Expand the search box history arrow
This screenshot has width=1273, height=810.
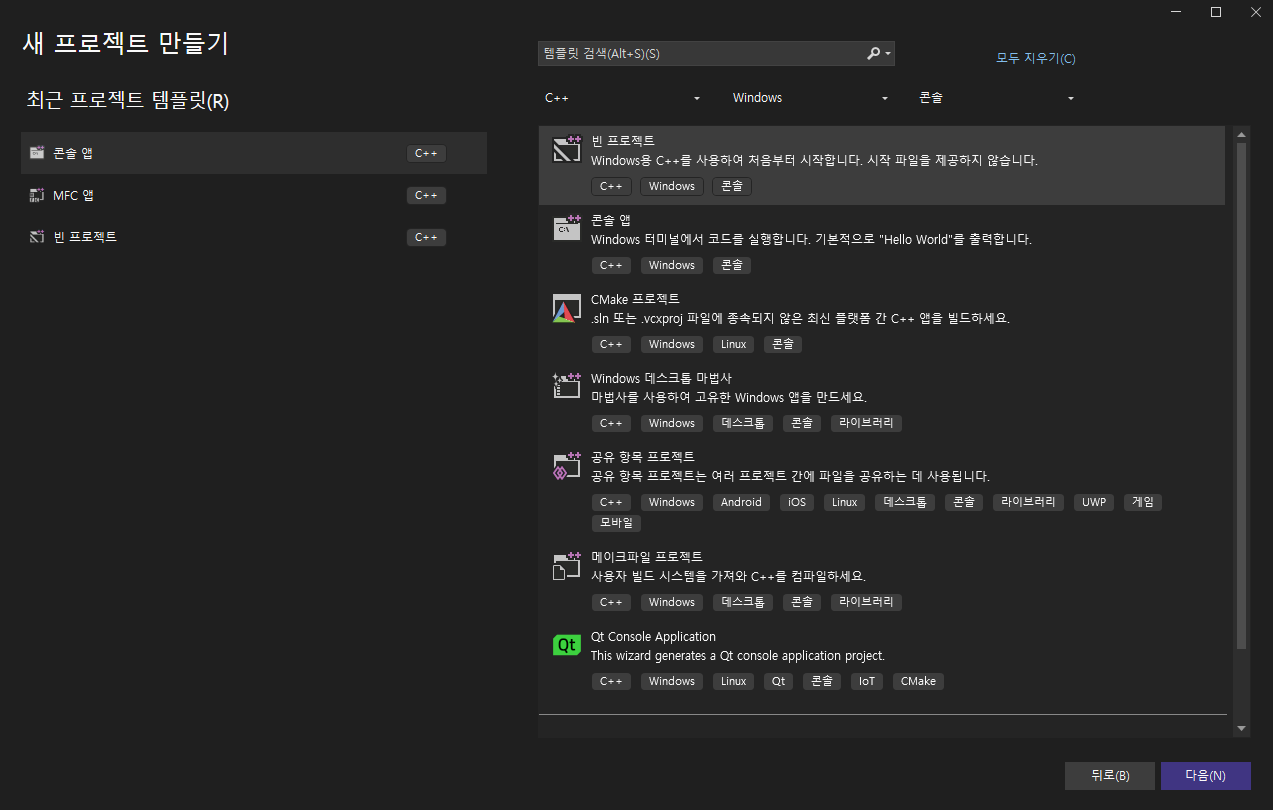pos(888,54)
